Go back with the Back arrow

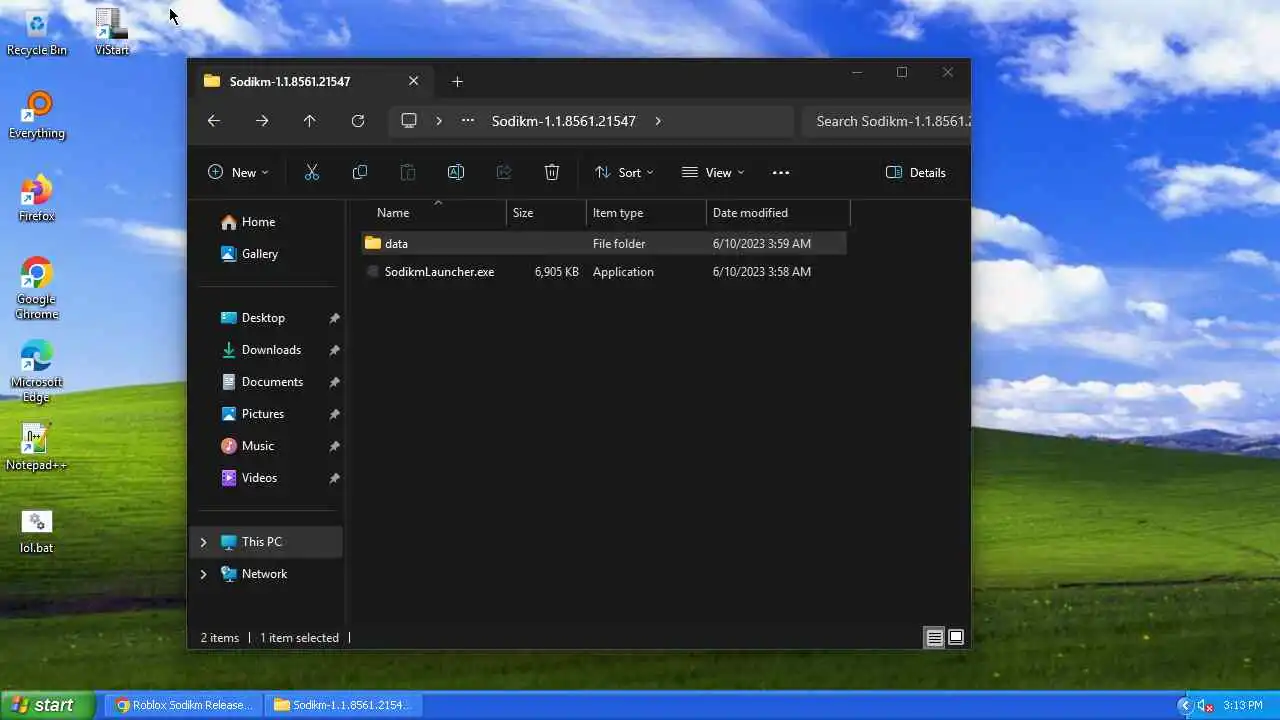tap(214, 121)
